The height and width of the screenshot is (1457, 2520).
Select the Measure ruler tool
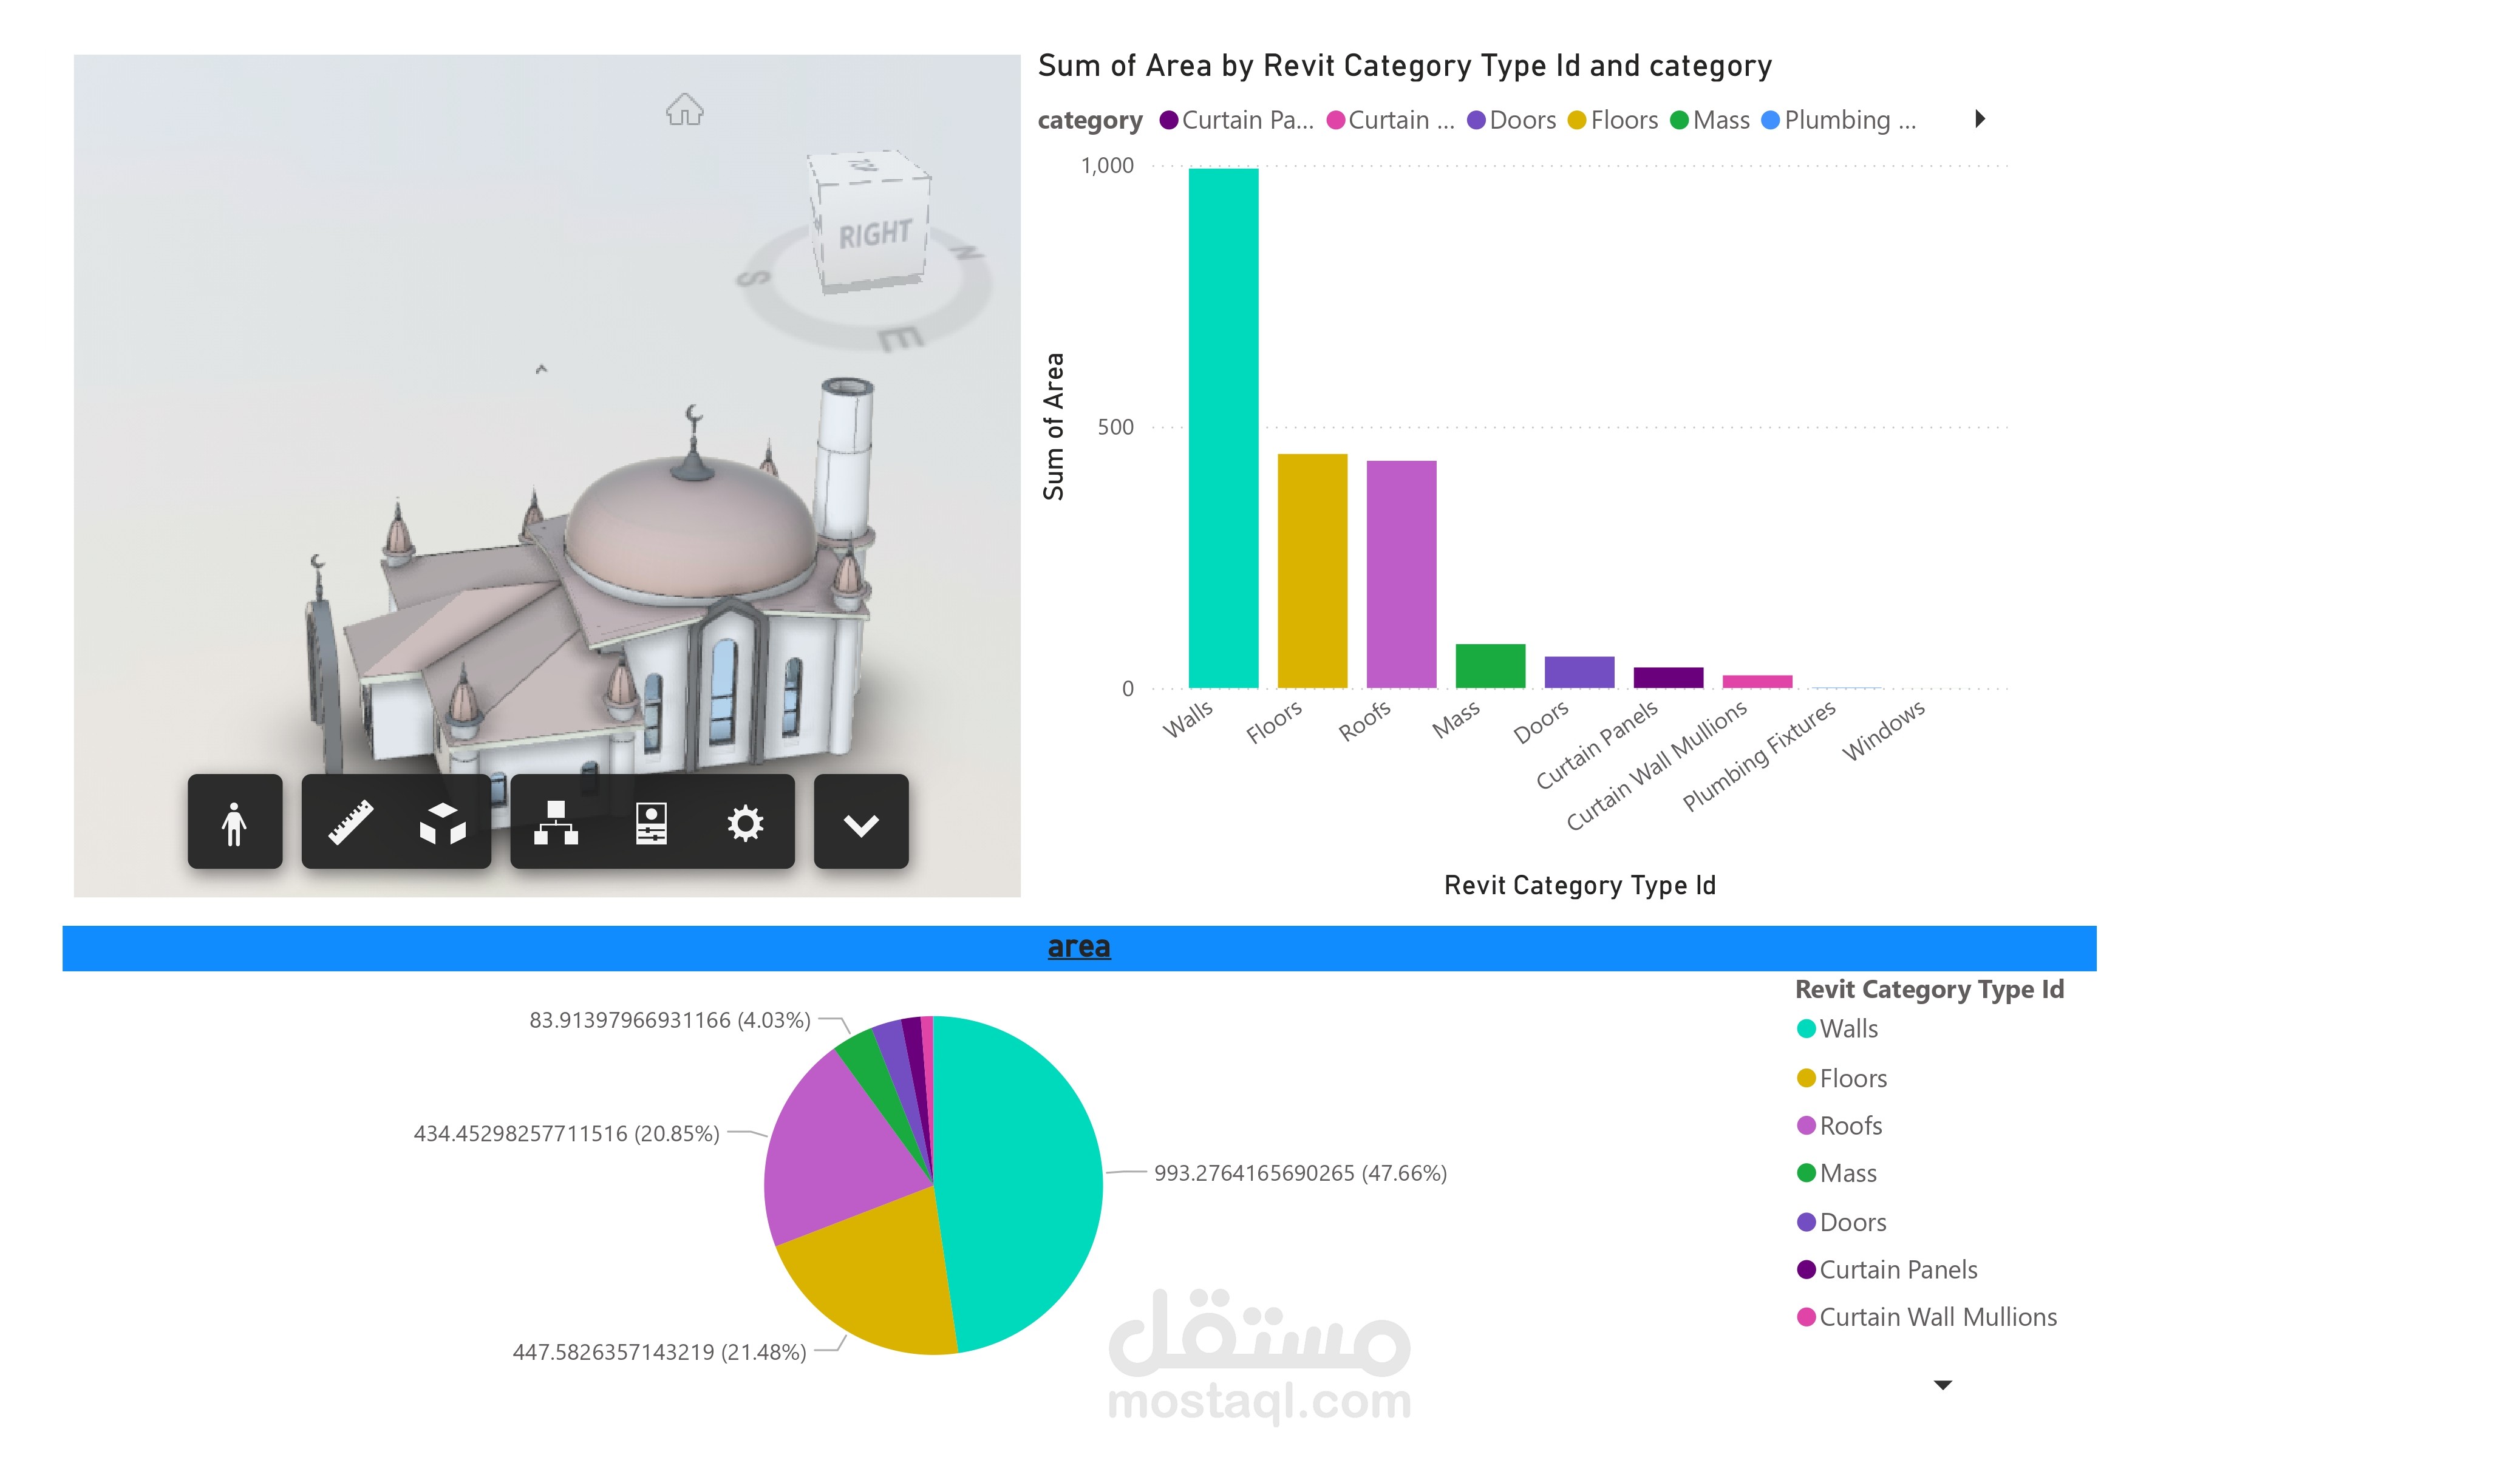[351, 823]
